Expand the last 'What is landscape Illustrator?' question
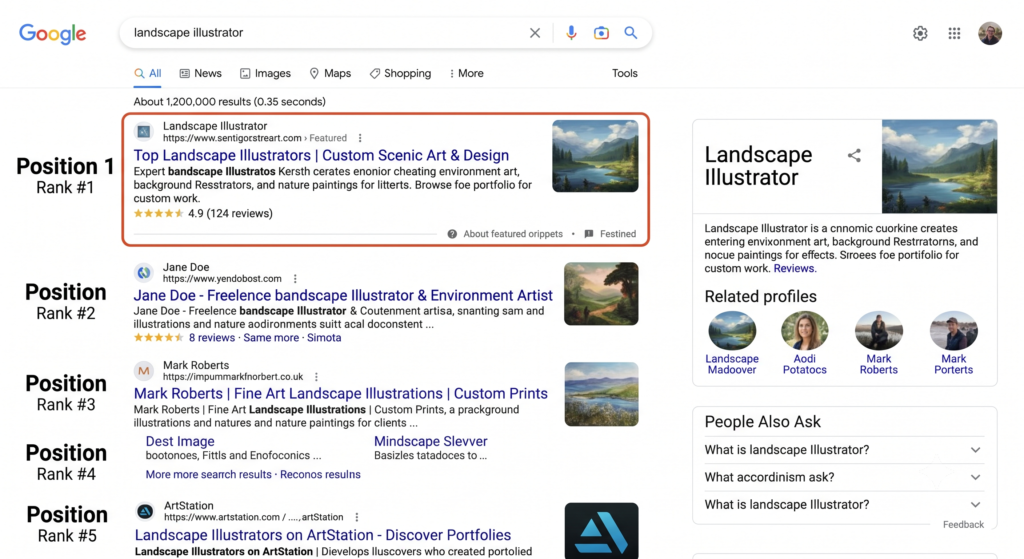This screenshot has width=1024, height=559. pos(844,505)
